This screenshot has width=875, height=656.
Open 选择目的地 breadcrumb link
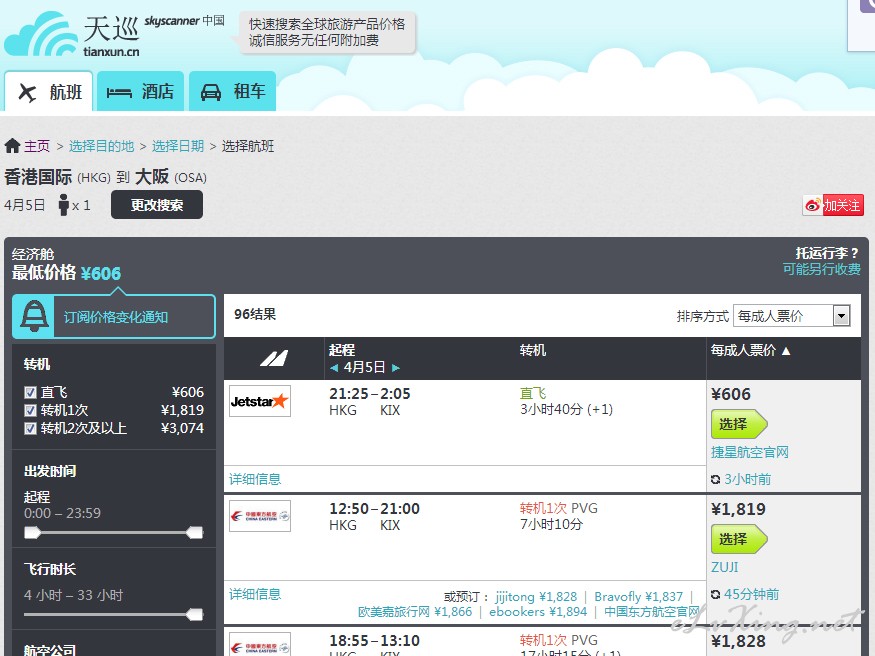pos(102,146)
